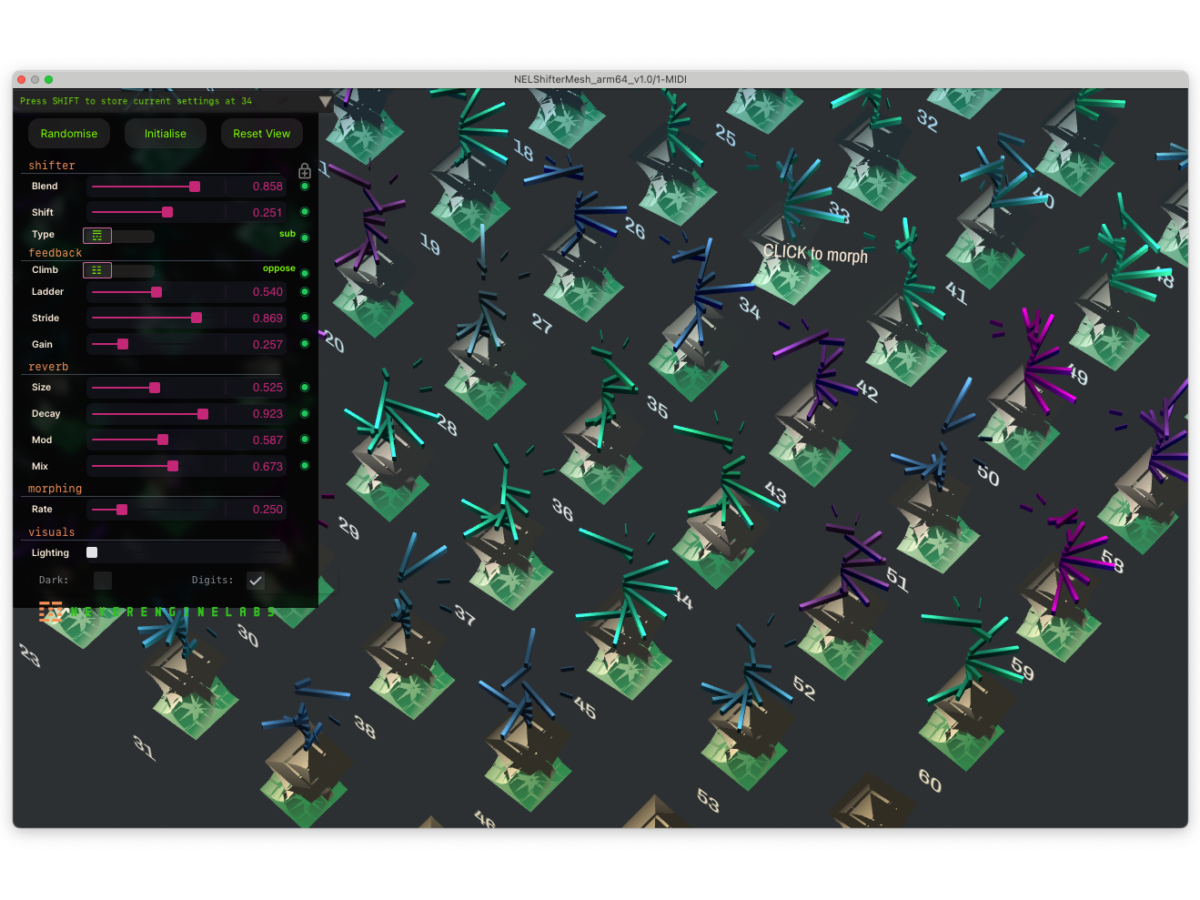
Task: Enable the Dark checkbox
Action: coord(102,580)
